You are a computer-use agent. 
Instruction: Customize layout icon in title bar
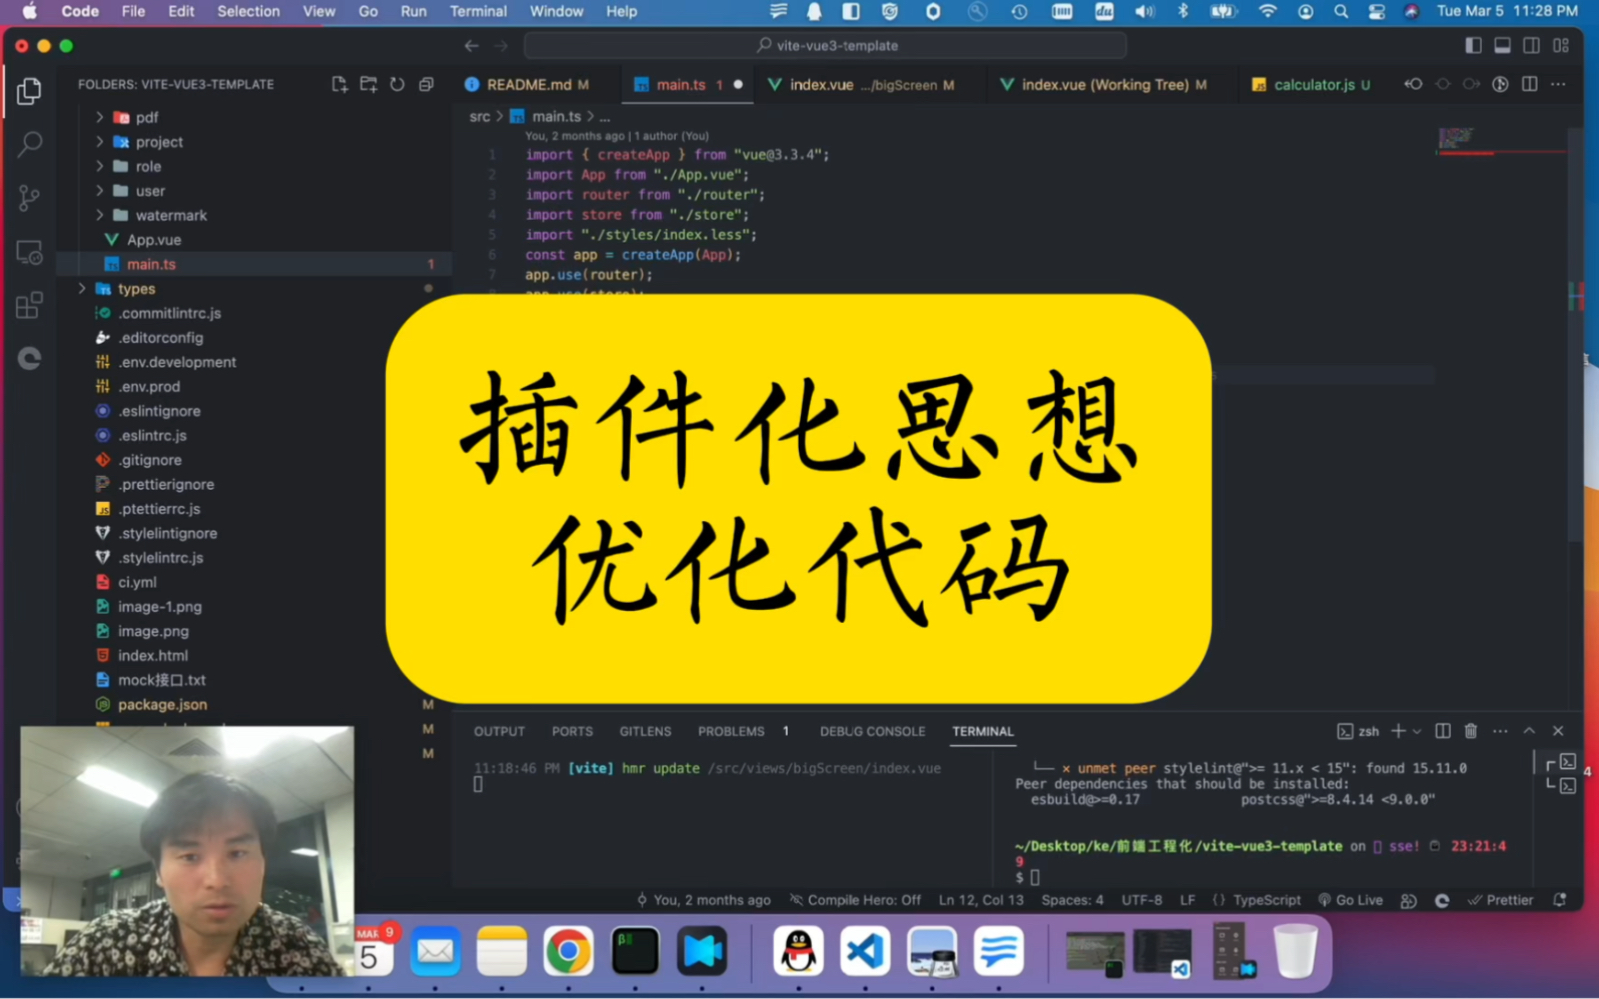(1561, 46)
